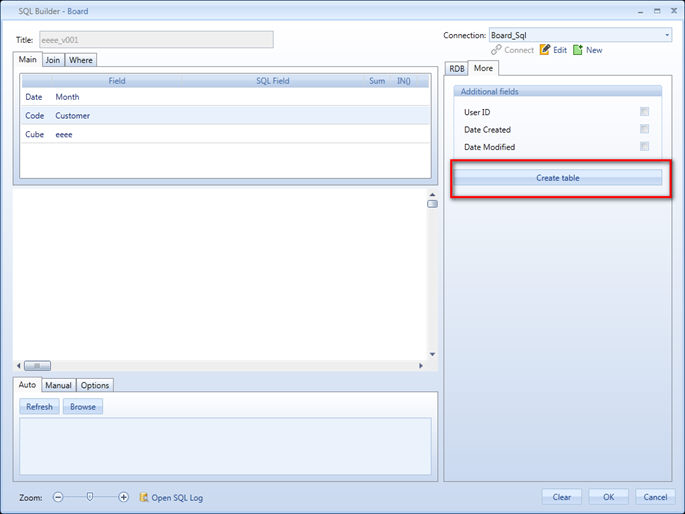
Task: Open the Connection dropdown
Action: [x=667, y=35]
